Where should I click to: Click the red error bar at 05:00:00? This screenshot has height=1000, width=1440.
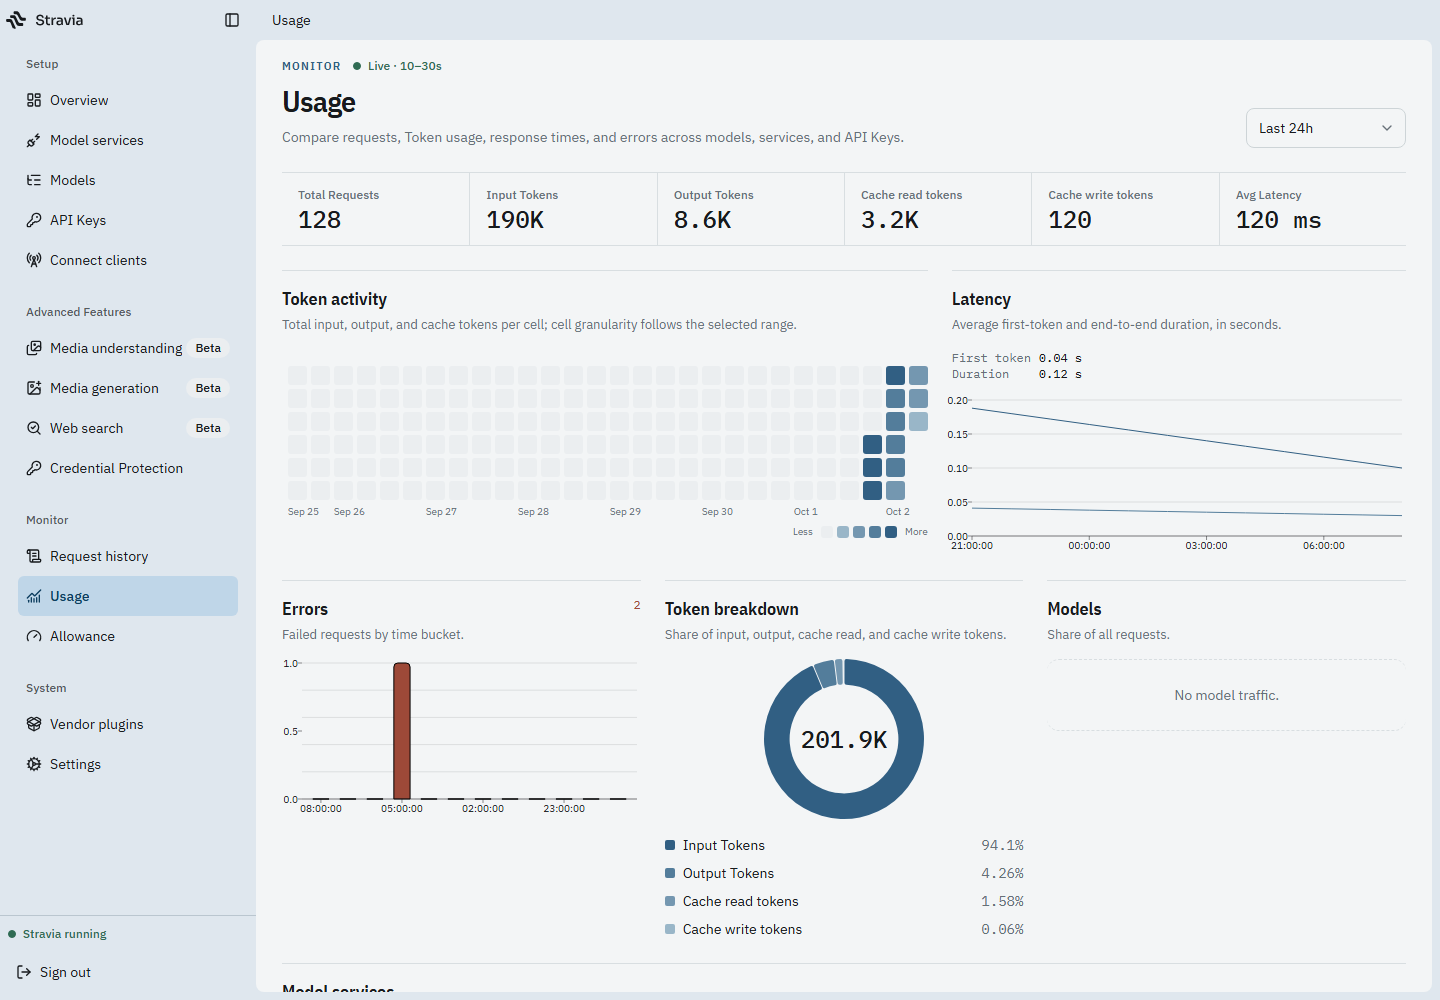pos(402,731)
